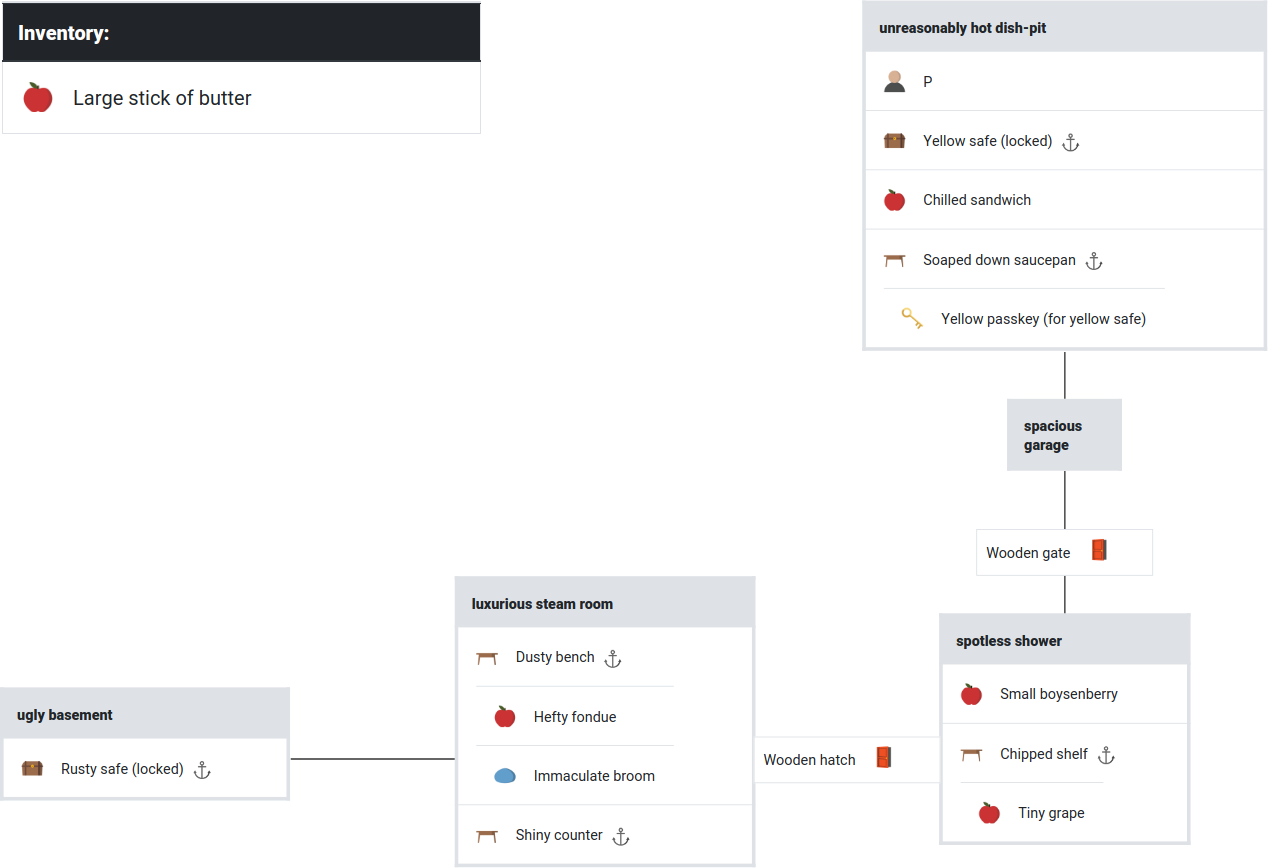Click the Yellow safe chest icon
The height and width of the screenshot is (868, 1268).
[x=894, y=141]
